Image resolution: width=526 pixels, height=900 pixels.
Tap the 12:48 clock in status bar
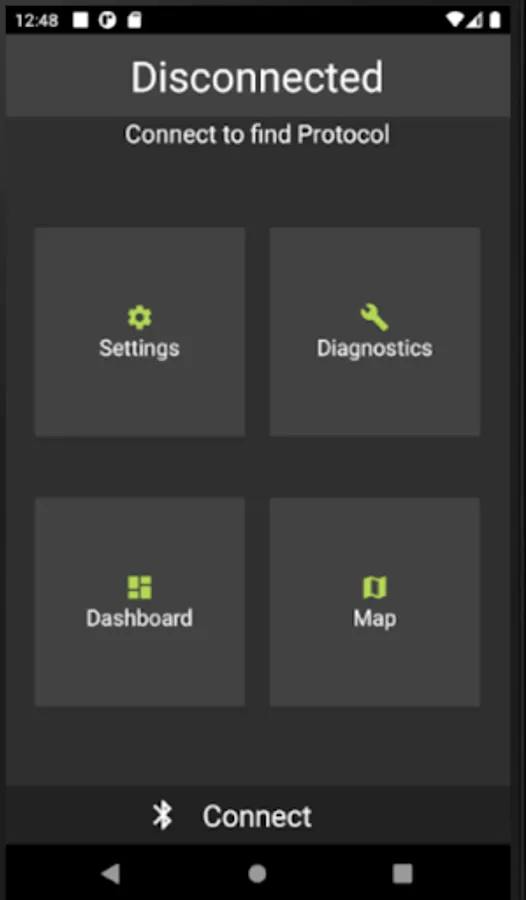(x=37, y=21)
